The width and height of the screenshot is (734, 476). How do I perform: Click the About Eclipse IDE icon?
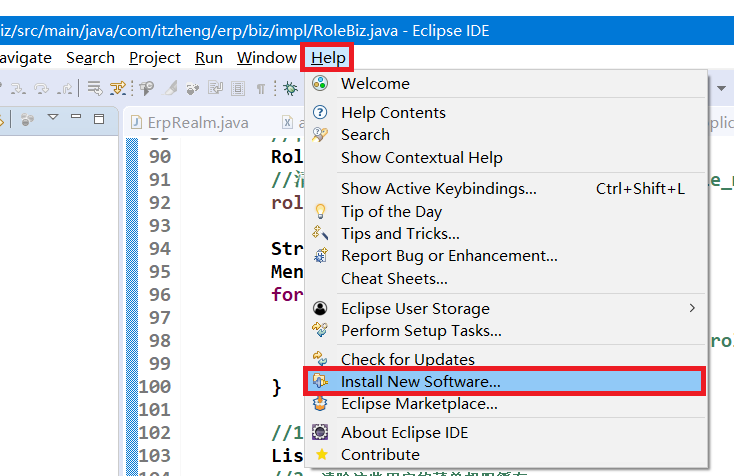(320, 432)
